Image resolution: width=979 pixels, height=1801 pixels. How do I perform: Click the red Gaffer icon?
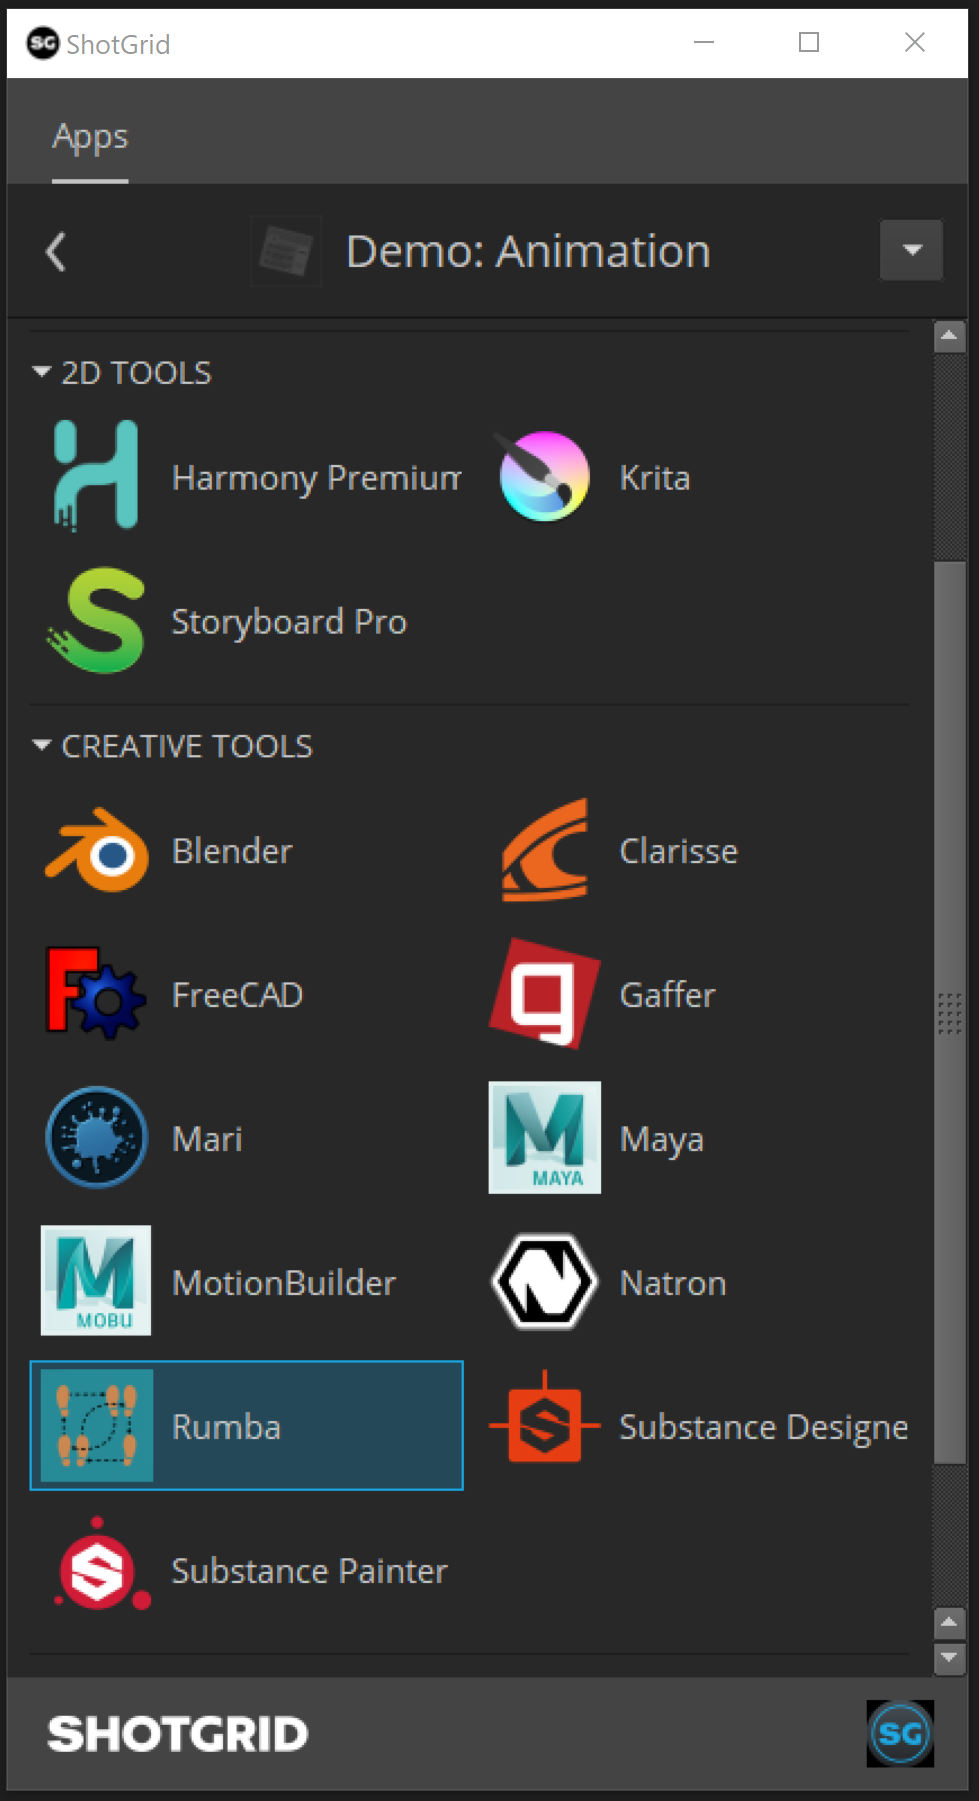[545, 994]
